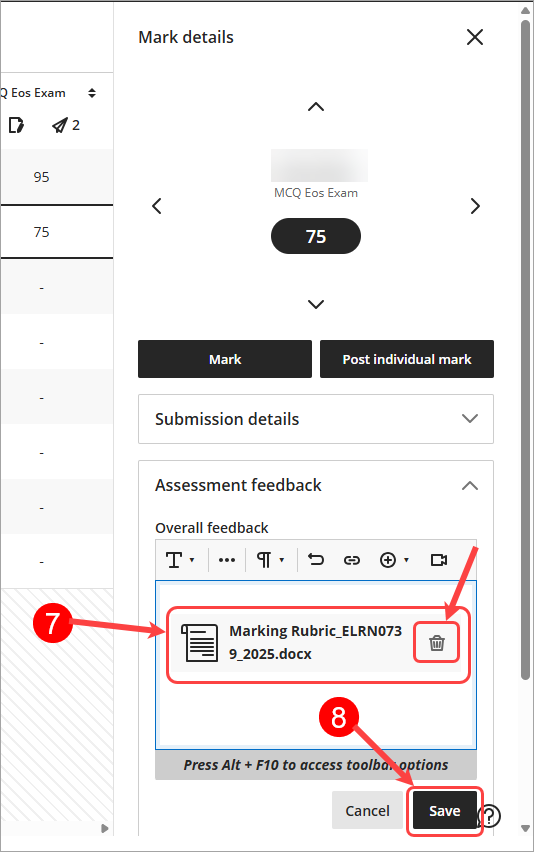The width and height of the screenshot is (534, 852).
Task: Expand the Submission details section
Action: click(316, 419)
